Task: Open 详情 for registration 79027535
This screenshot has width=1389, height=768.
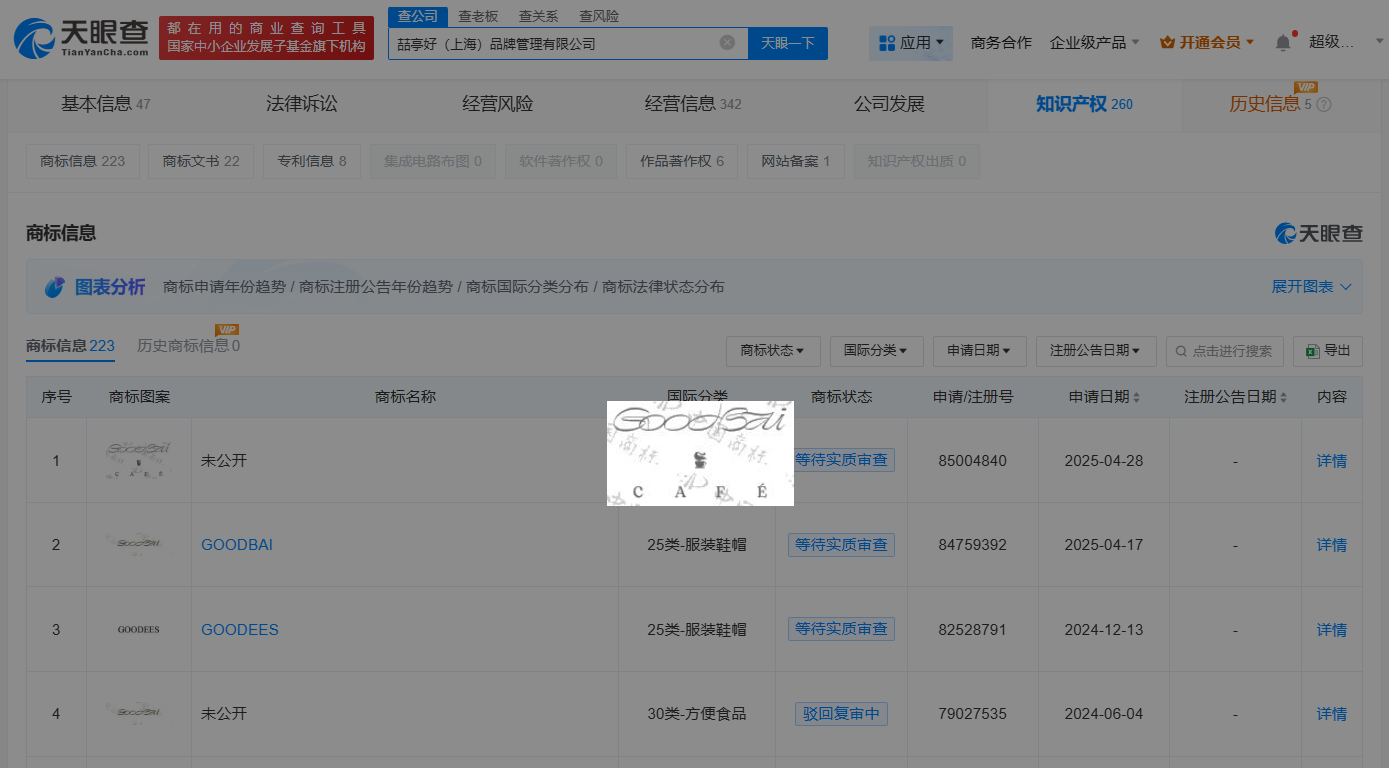Action: click(x=1332, y=714)
